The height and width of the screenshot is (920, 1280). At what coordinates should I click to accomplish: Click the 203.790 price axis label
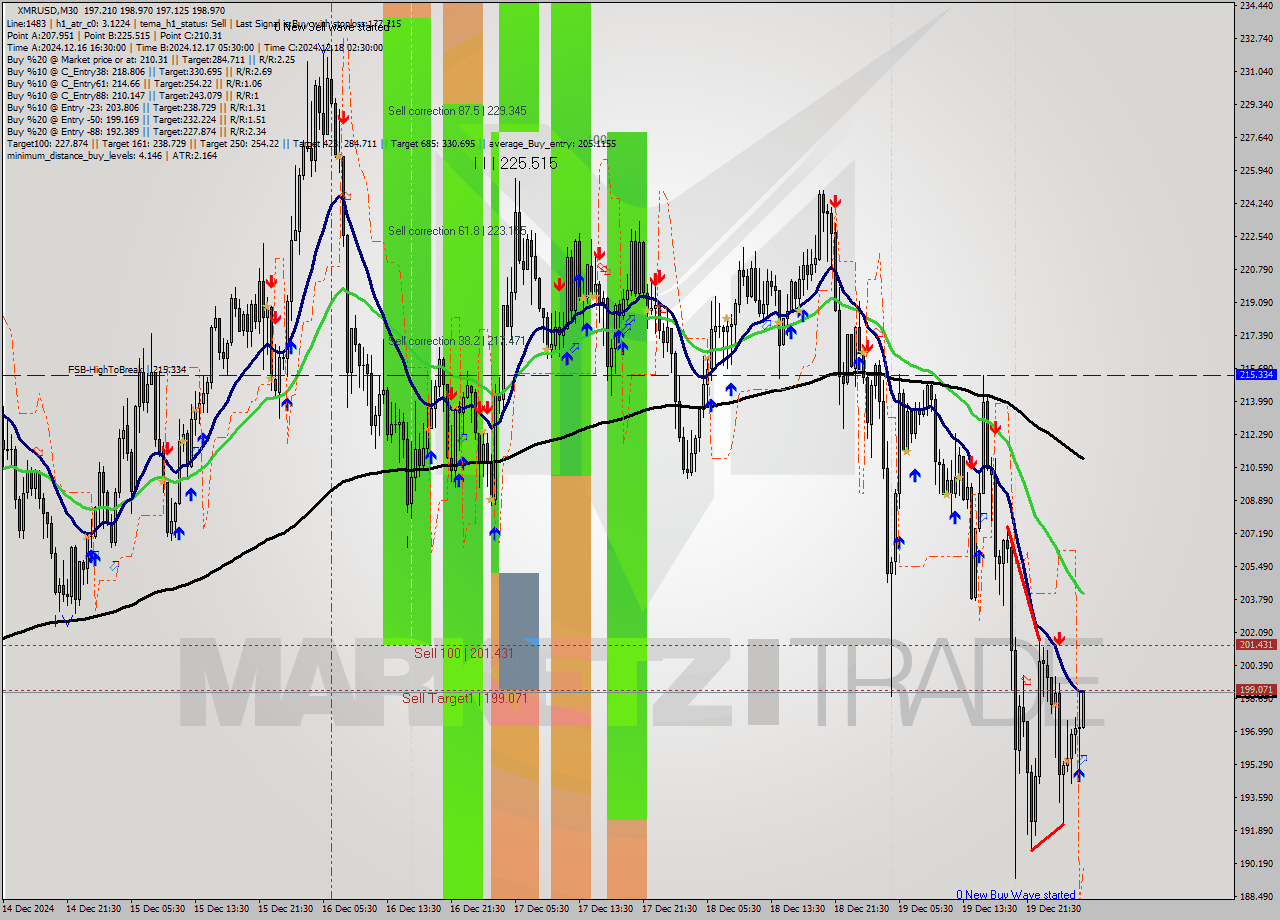coord(1256,599)
